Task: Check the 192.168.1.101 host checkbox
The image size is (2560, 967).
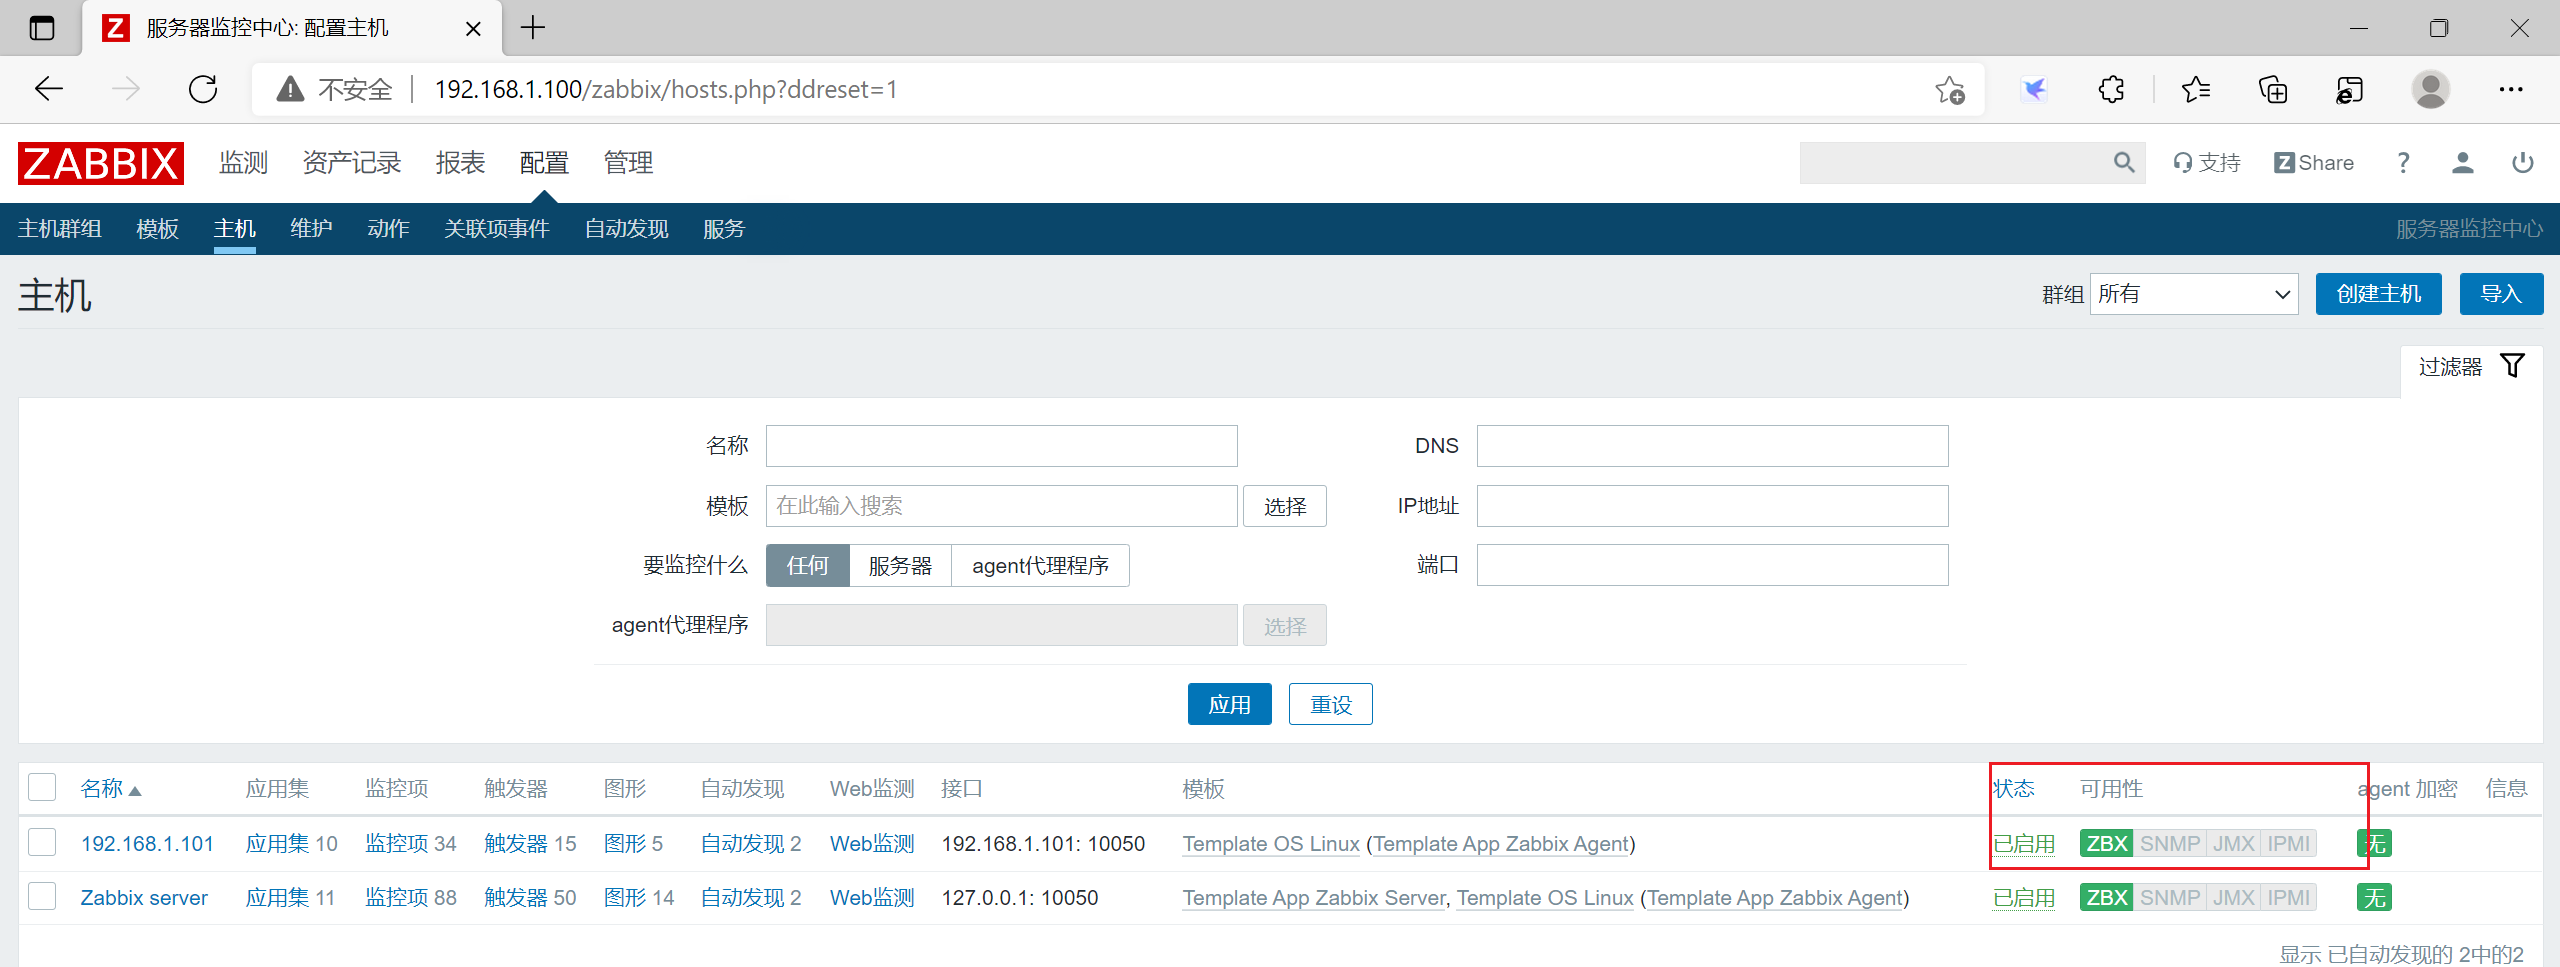Action: pyautogui.click(x=42, y=842)
